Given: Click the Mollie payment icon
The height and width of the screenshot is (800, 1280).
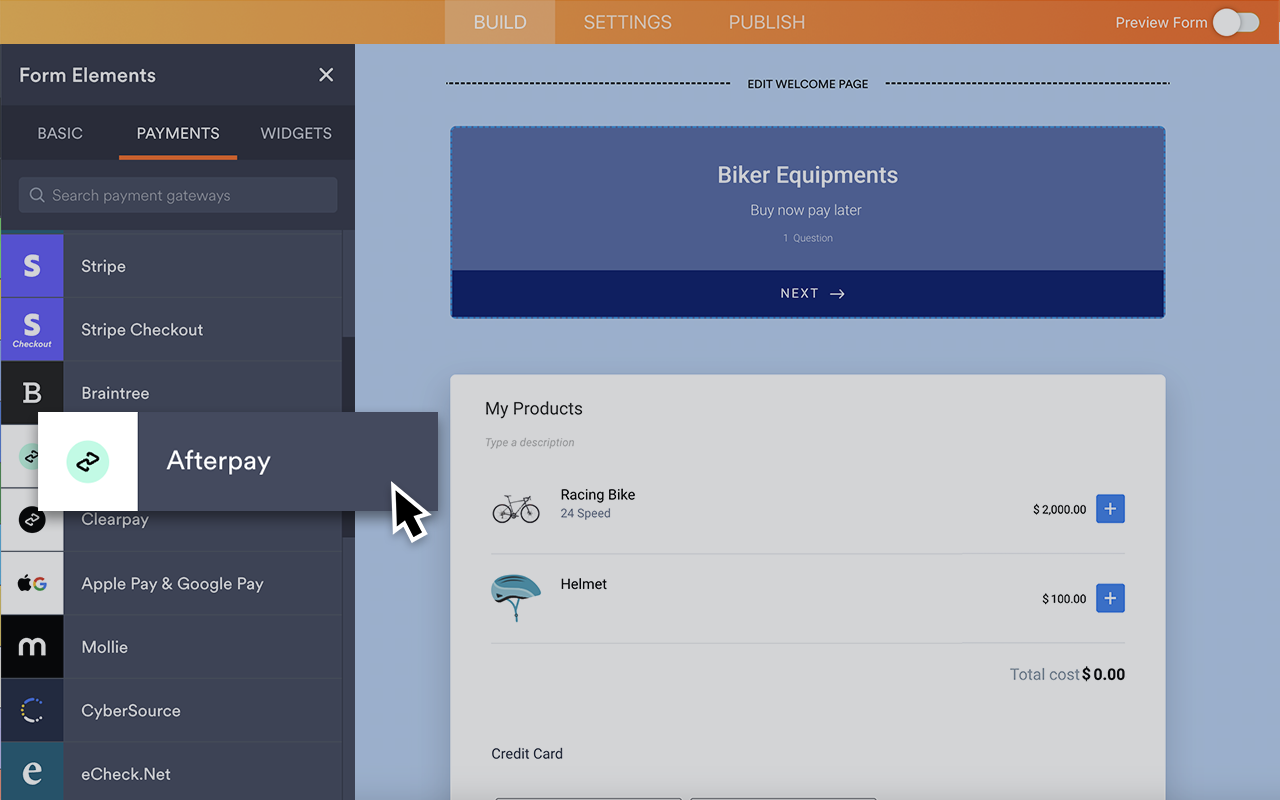Looking at the screenshot, I should 32,647.
